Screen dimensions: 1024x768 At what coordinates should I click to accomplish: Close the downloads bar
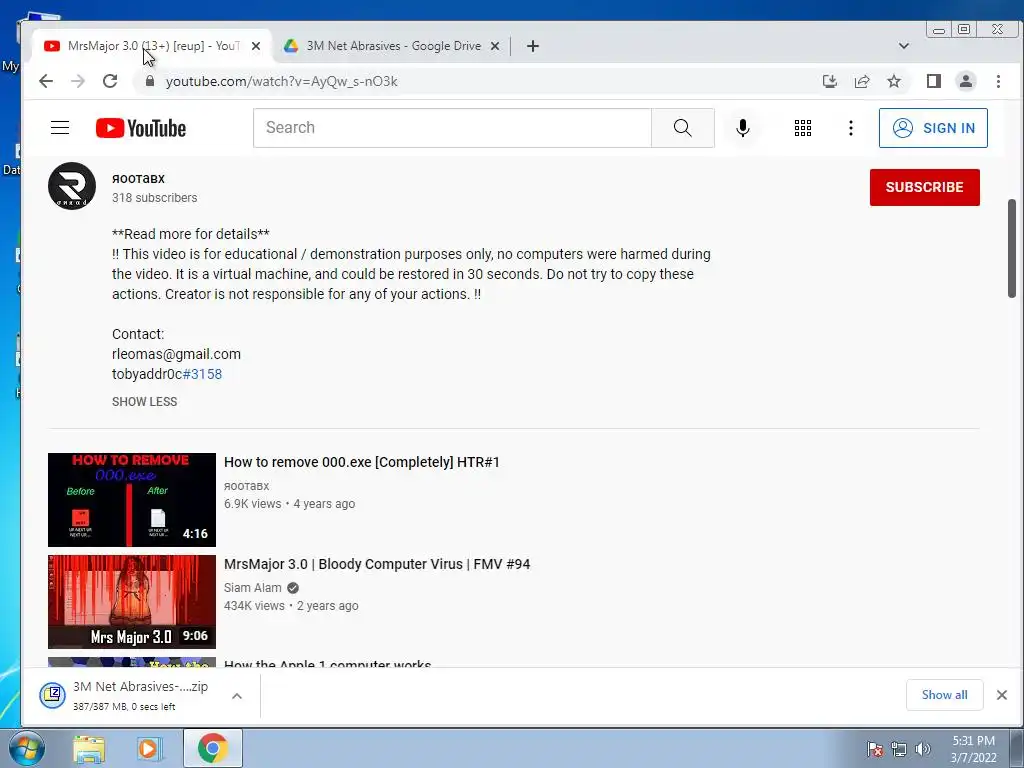coord(1002,695)
